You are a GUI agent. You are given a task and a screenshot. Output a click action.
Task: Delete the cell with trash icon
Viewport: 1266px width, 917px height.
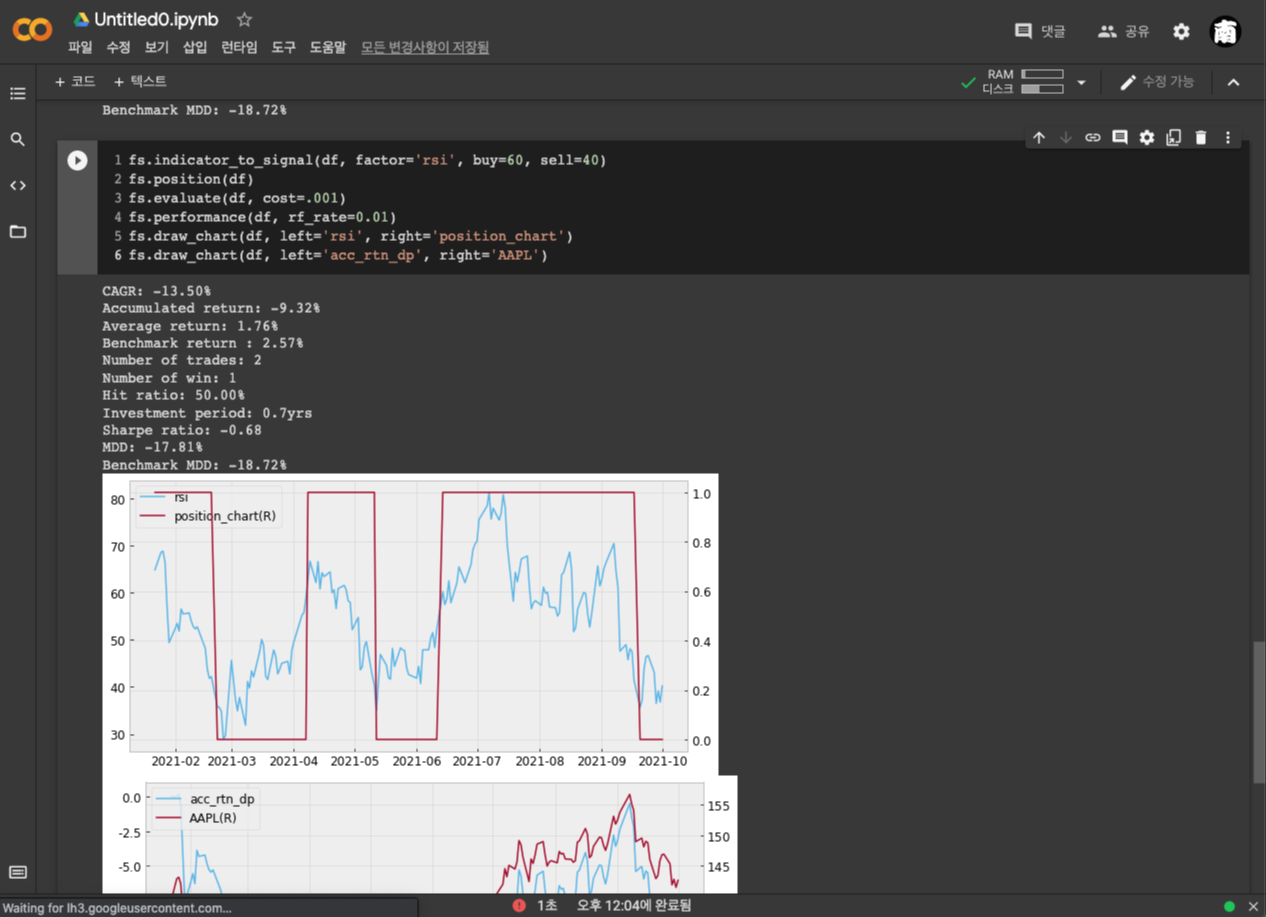(x=1201, y=137)
